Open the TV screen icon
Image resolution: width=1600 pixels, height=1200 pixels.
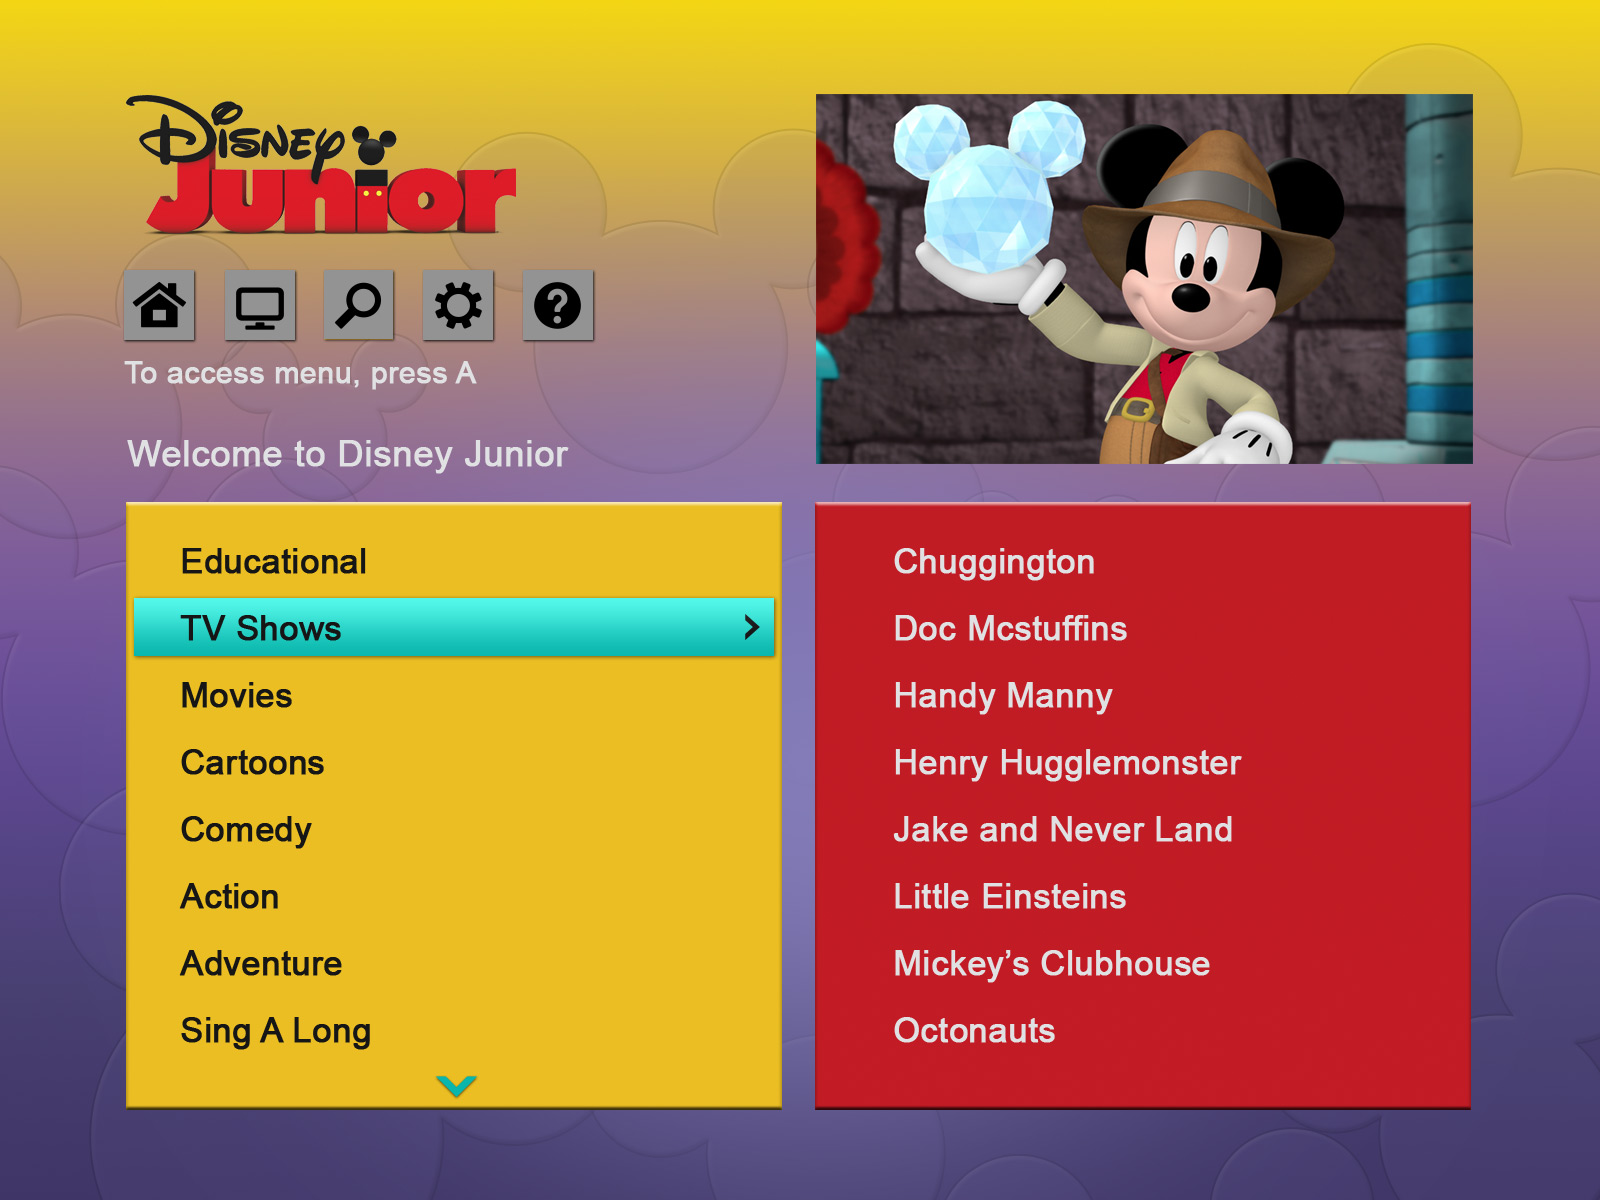(x=260, y=305)
